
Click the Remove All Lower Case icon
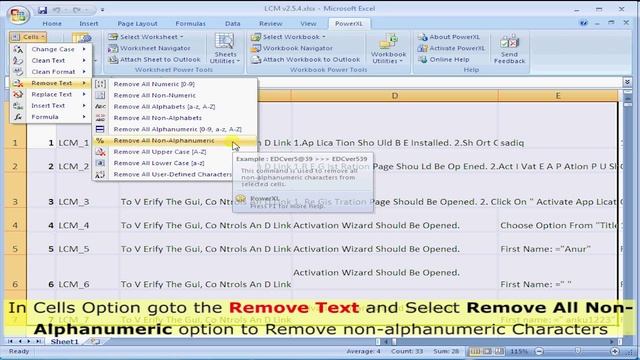click(x=100, y=163)
